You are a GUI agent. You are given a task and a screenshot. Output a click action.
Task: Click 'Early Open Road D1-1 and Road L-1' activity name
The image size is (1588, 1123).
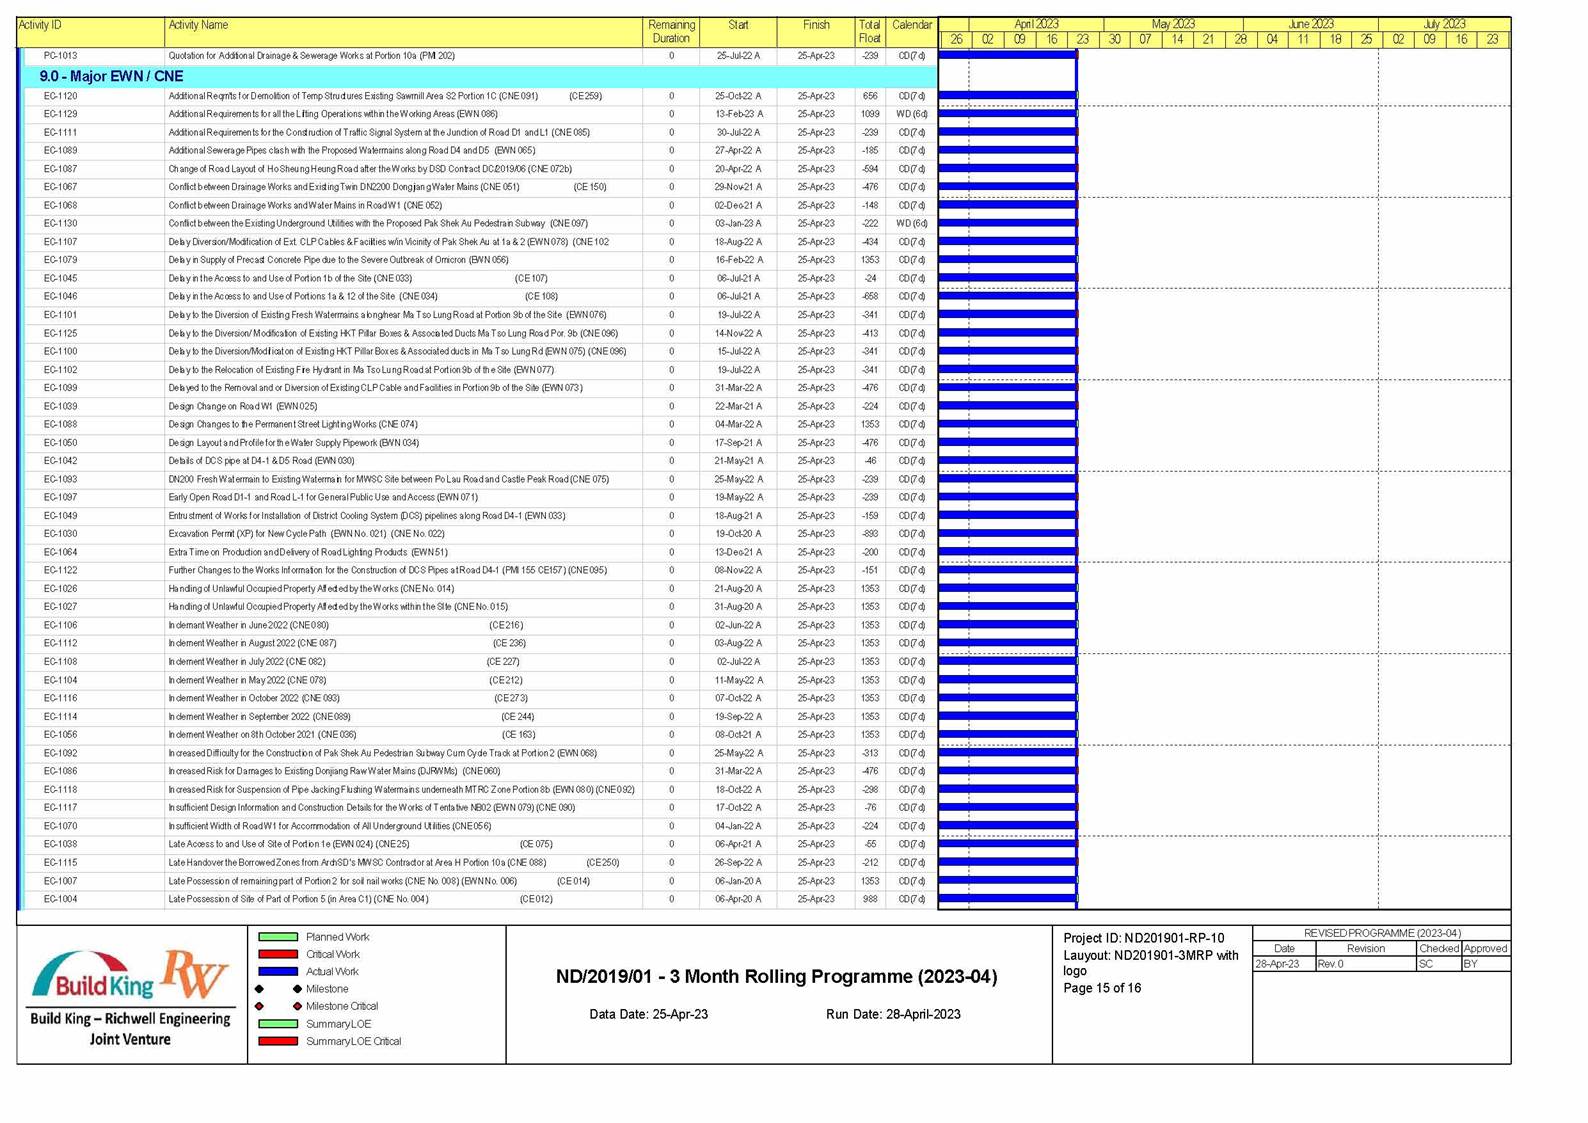click(x=323, y=497)
